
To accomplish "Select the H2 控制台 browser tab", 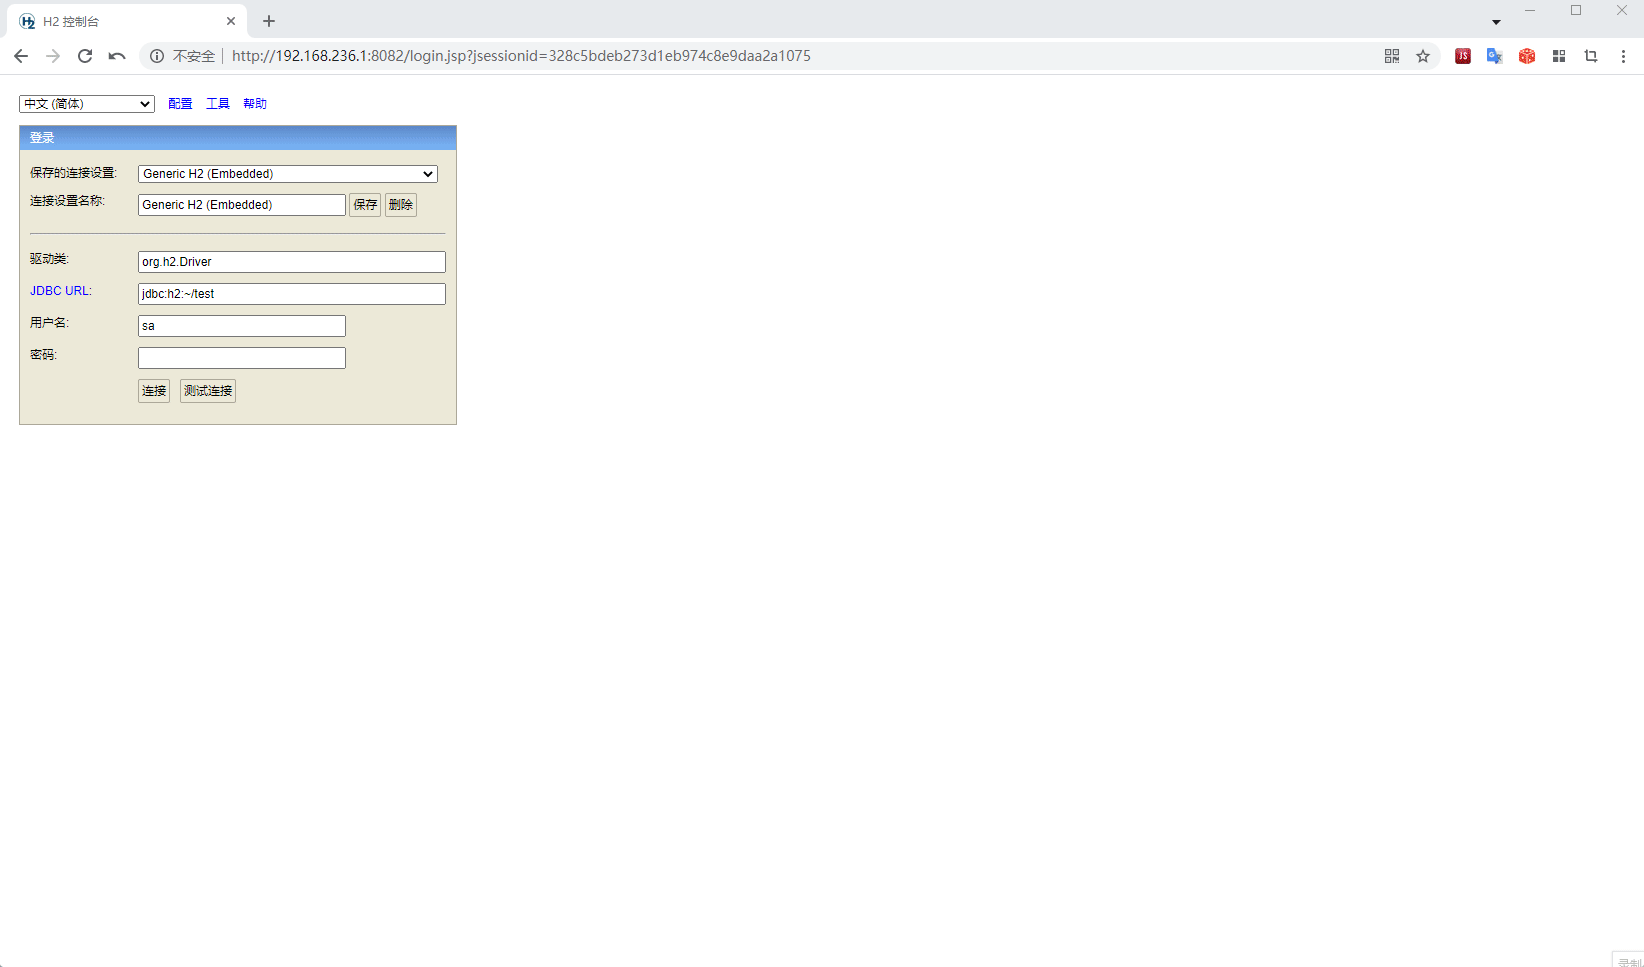I will pos(127,21).
